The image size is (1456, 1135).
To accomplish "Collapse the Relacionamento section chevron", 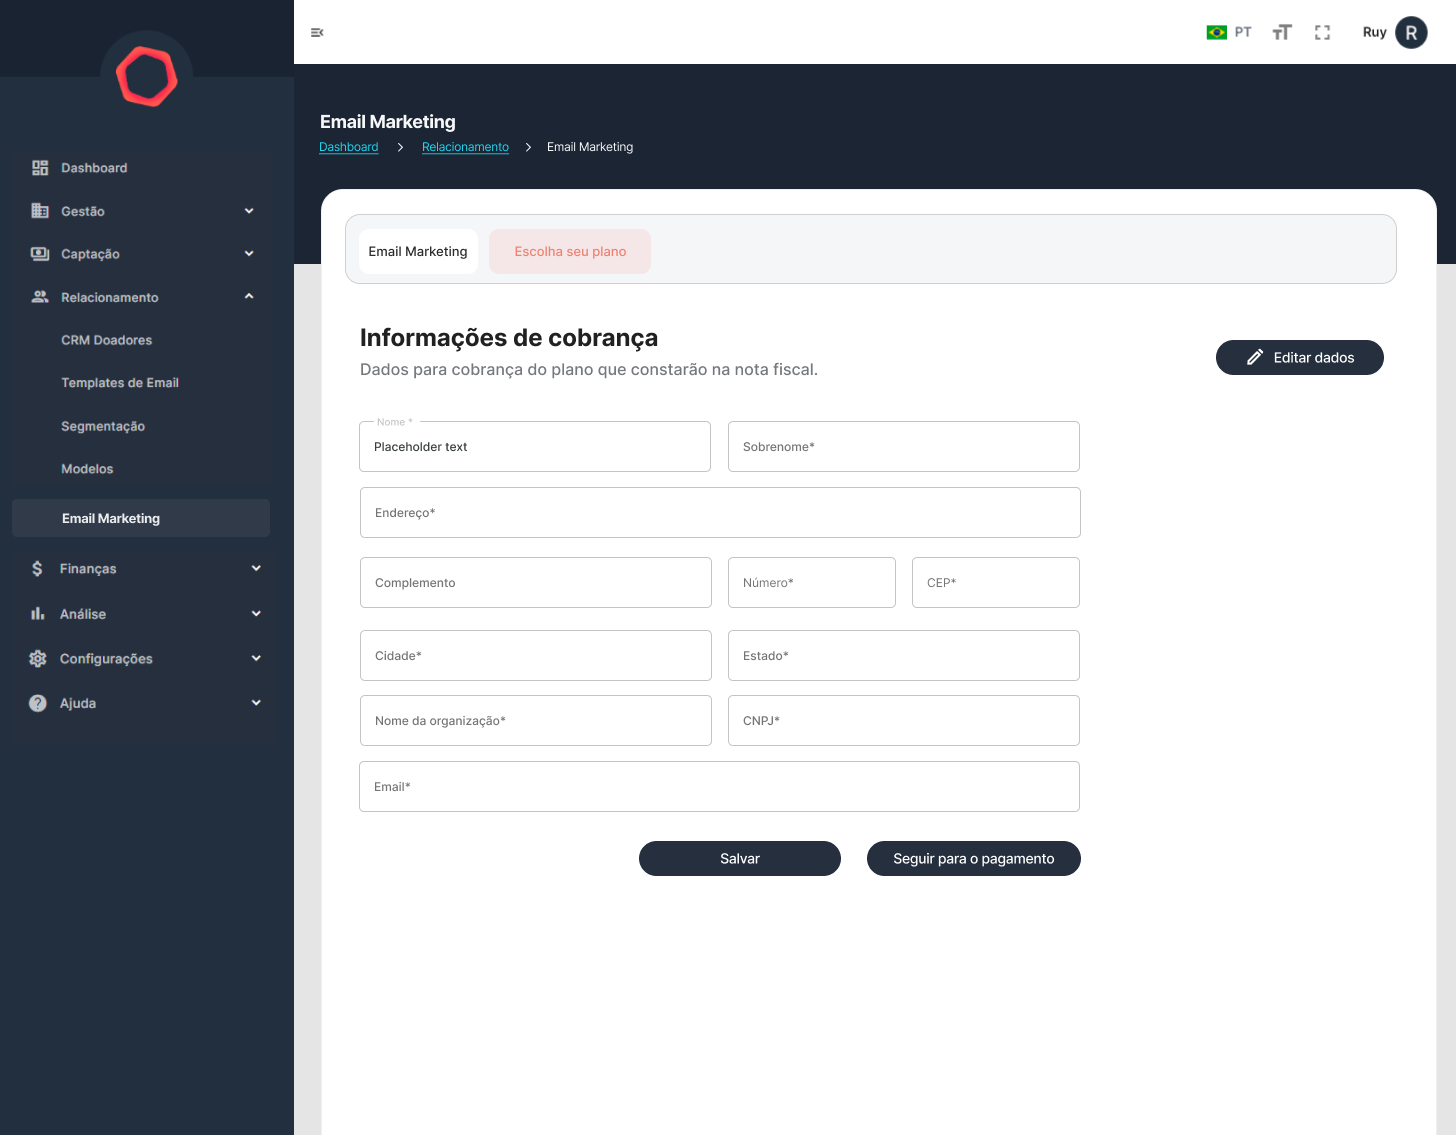I will click(249, 297).
